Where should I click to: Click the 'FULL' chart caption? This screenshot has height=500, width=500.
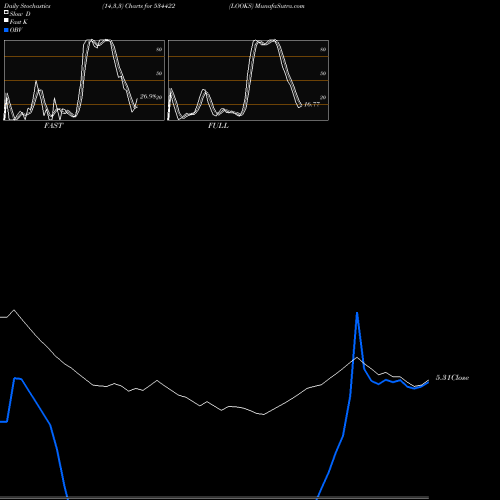(x=218, y=126)
